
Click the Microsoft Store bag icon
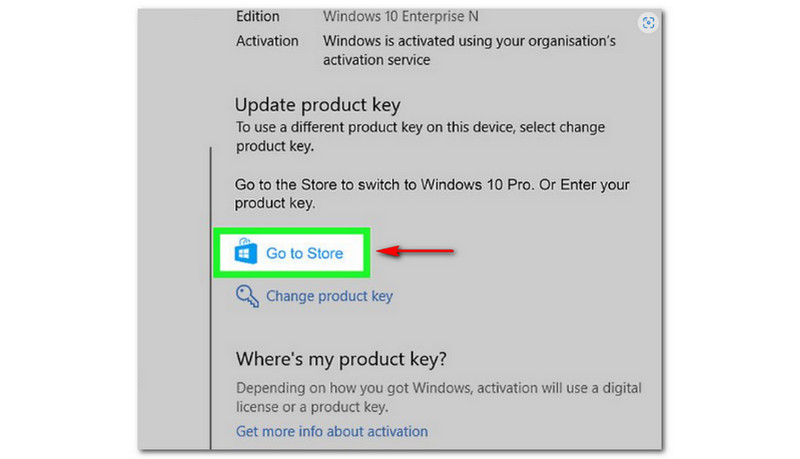pos(246,252)
